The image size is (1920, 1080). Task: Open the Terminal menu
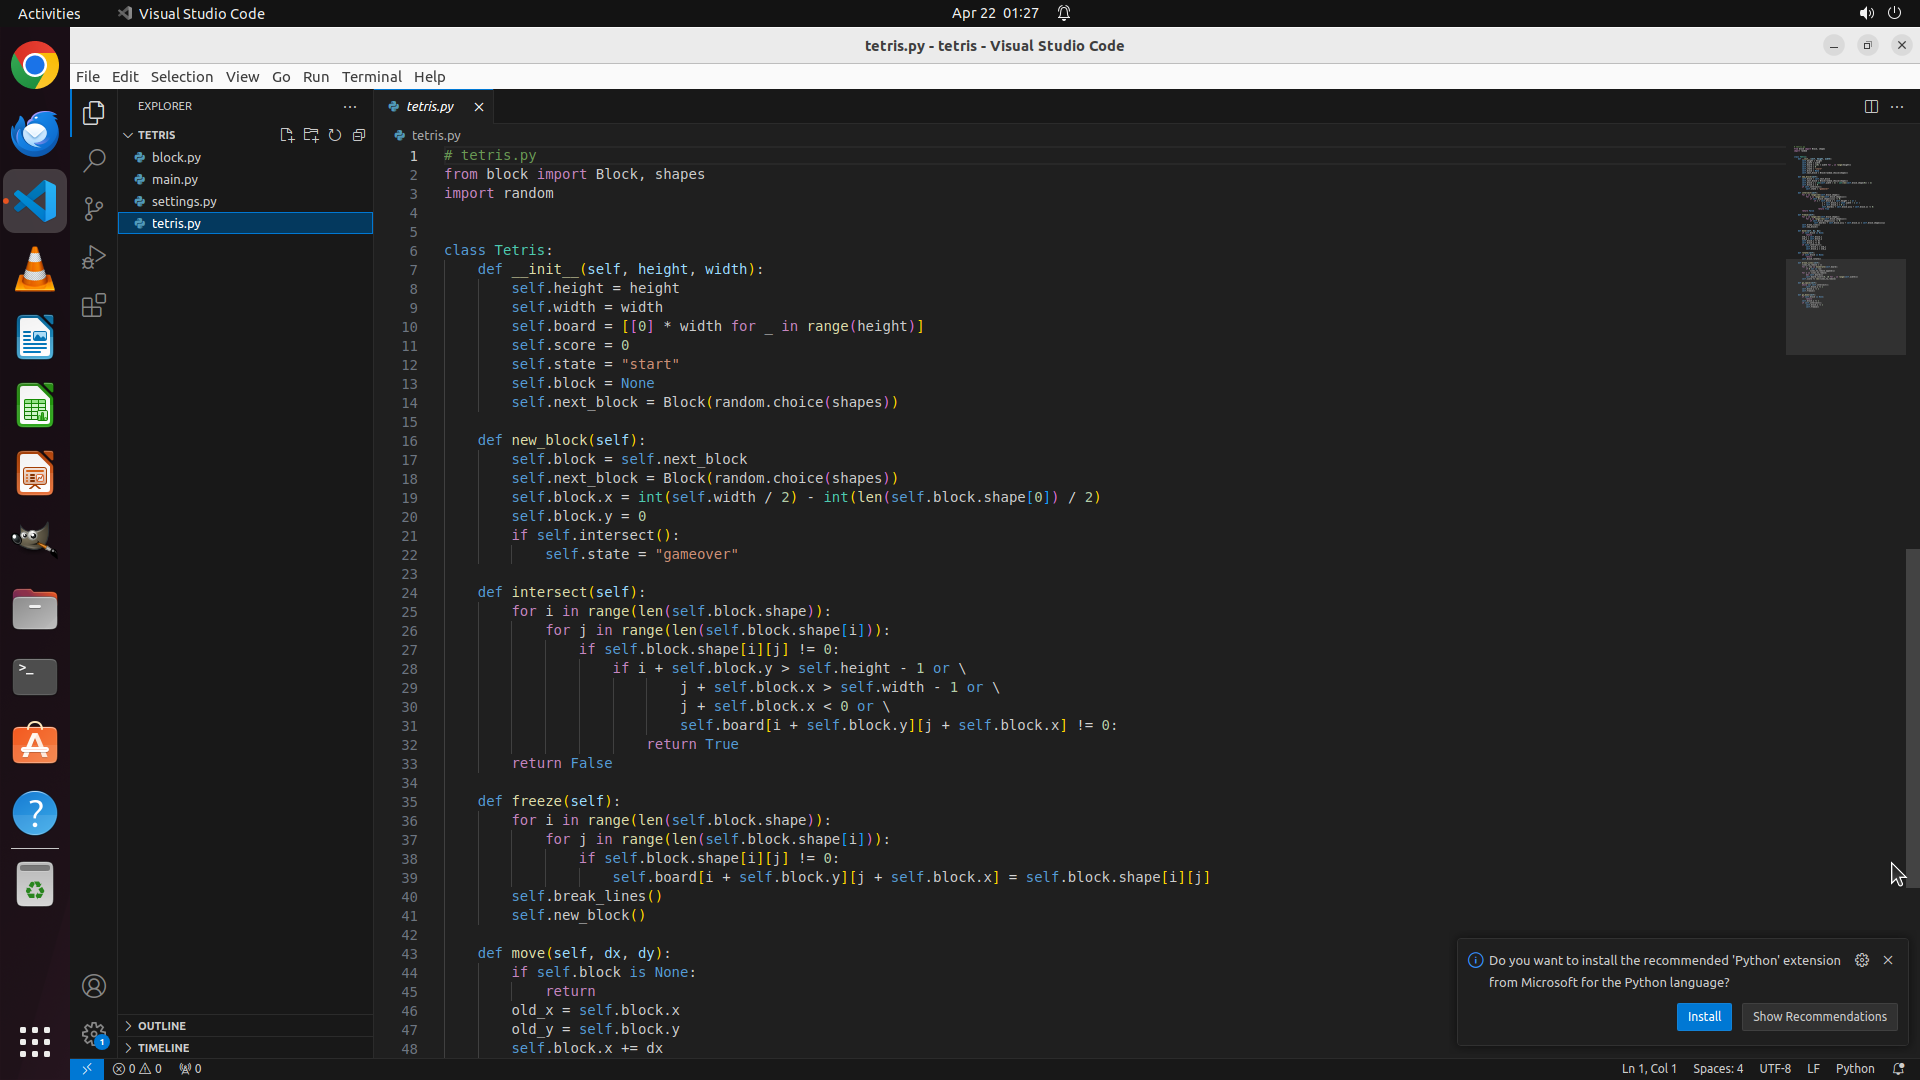coord(371,76)
